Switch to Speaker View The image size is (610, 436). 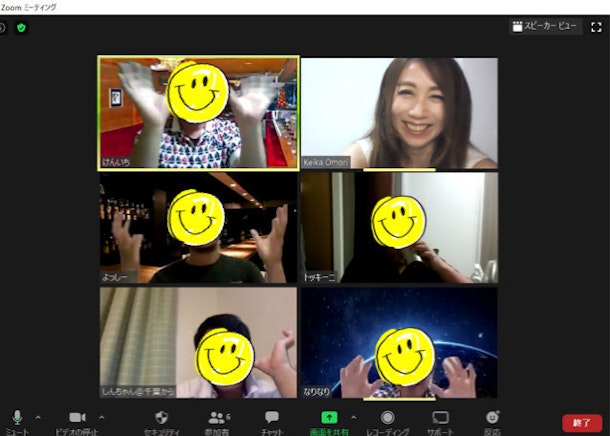(544, 27)
